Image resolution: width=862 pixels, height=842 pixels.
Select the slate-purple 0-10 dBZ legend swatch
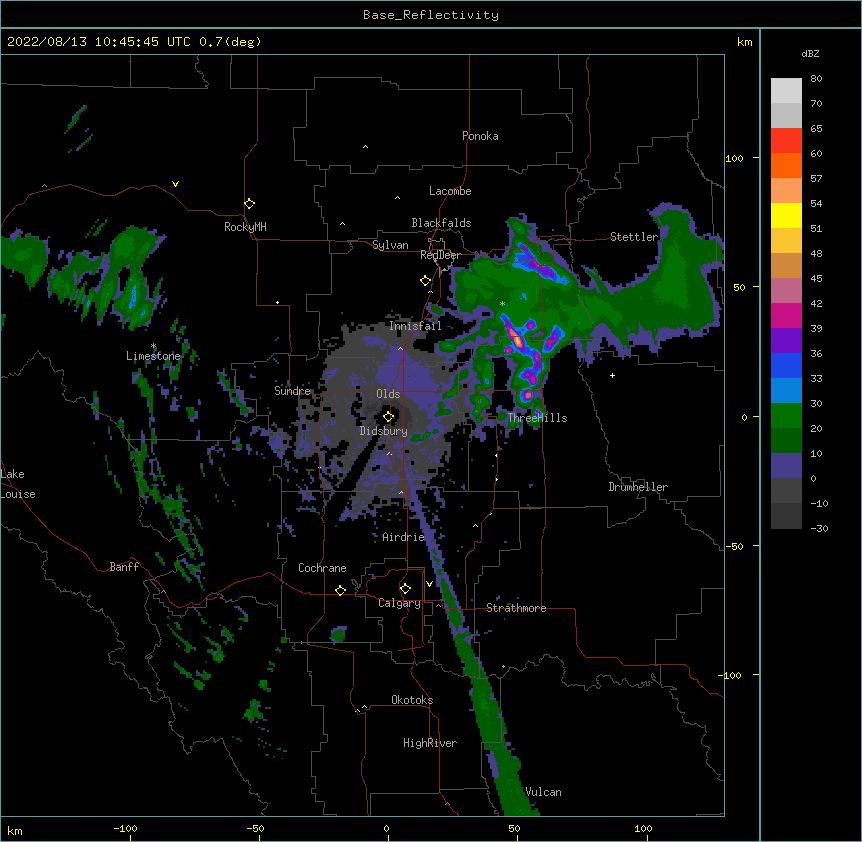(x=786, y=466)
